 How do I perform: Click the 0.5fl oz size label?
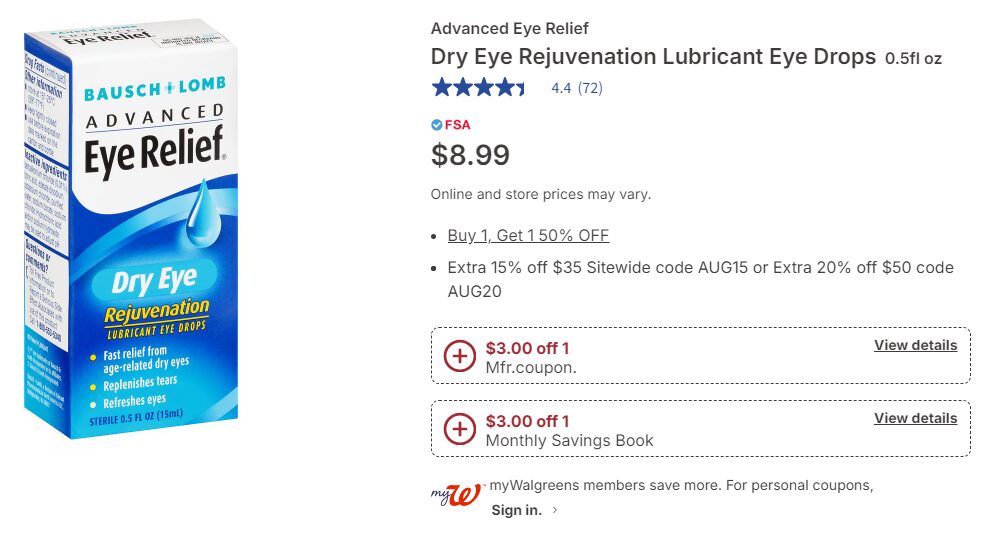click(x=913, y=59)
